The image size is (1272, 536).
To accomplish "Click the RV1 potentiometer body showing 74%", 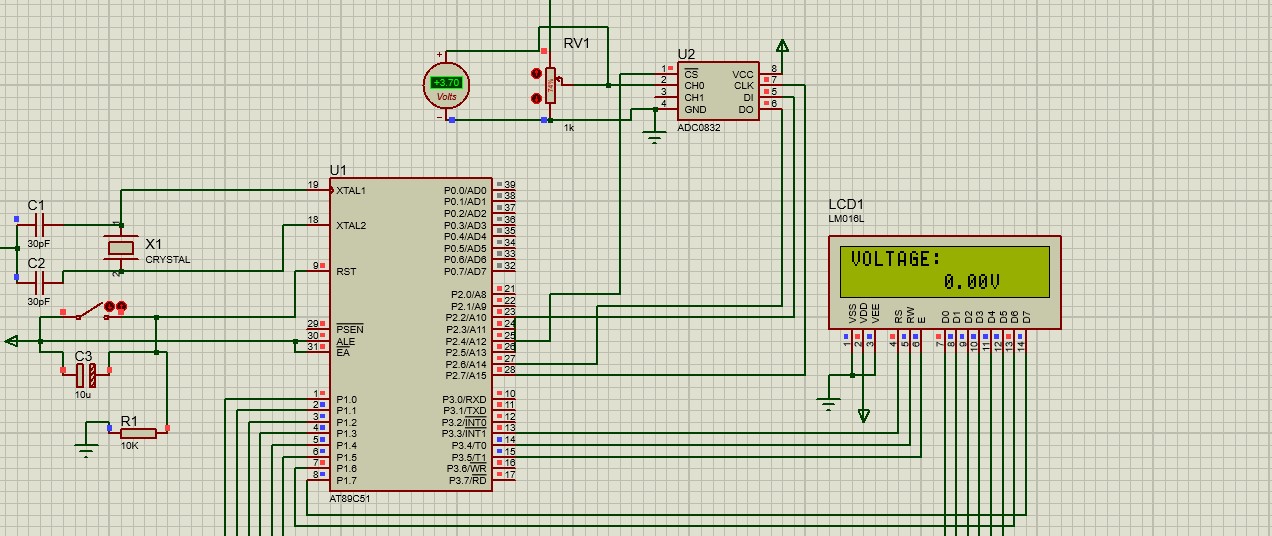I will tap(550, 86).
